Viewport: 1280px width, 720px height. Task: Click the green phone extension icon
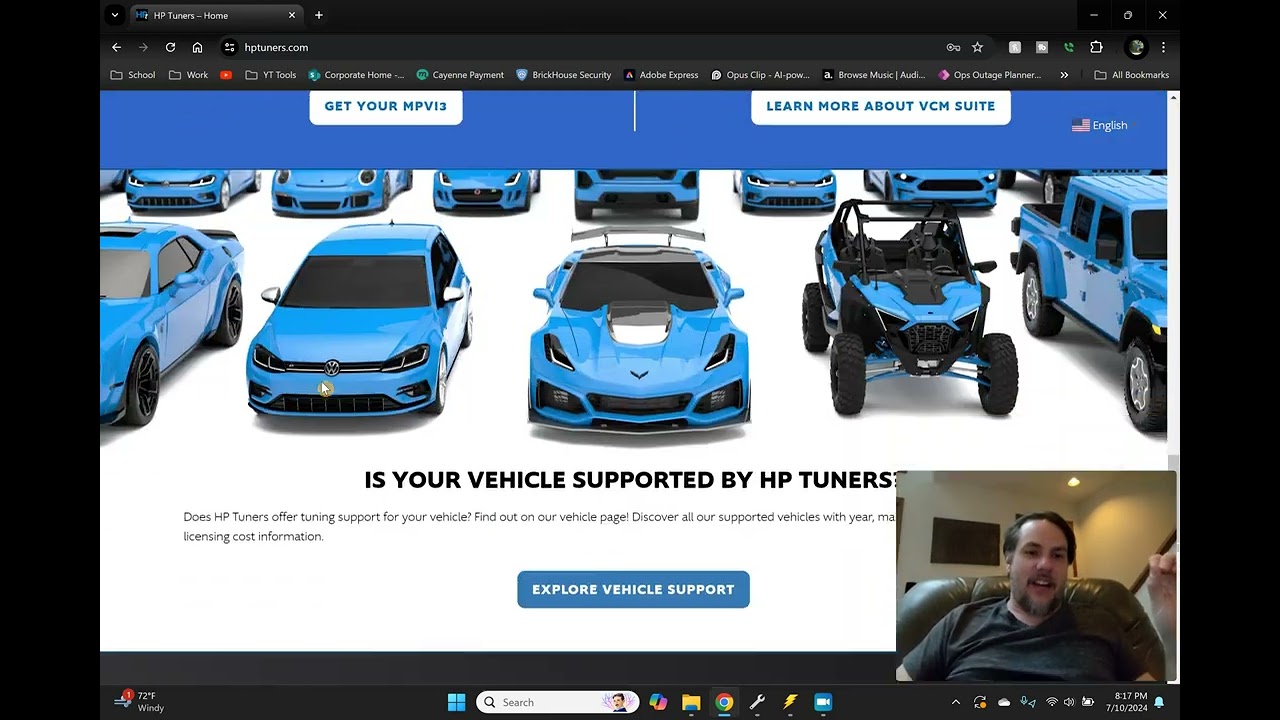pos(1068,47)
